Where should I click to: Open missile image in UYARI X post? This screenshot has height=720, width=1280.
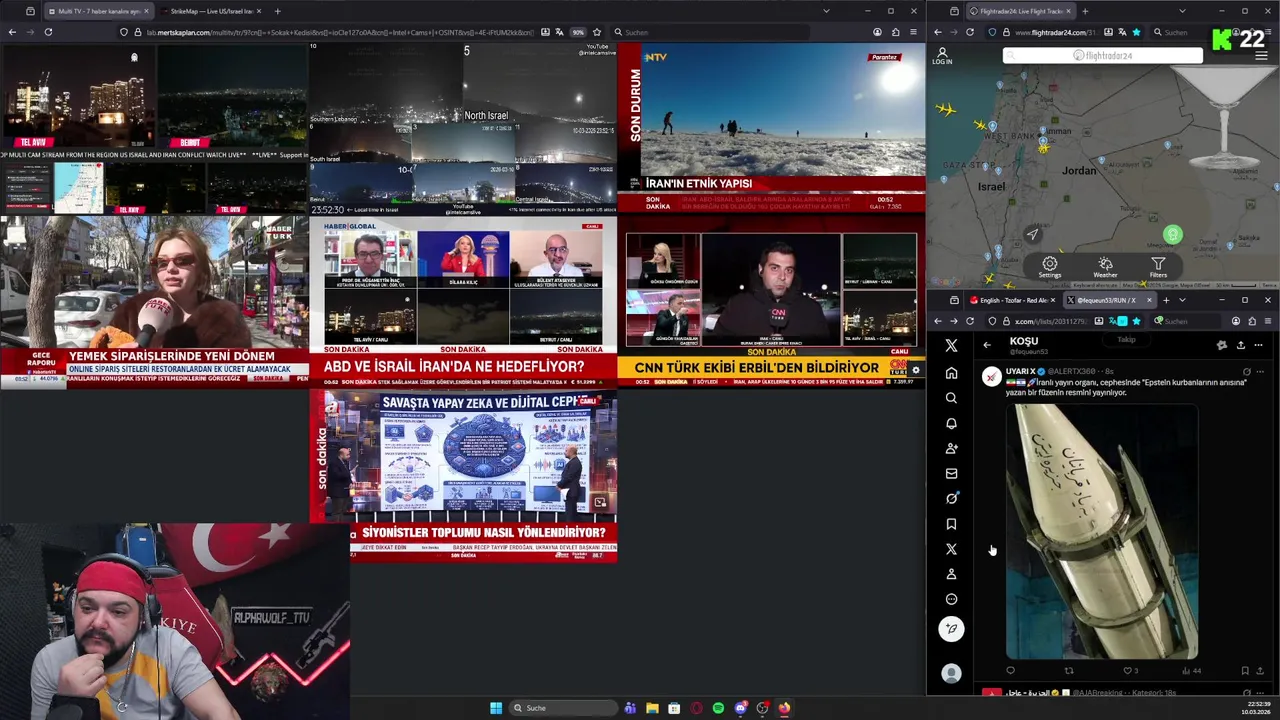(1102, 532)
